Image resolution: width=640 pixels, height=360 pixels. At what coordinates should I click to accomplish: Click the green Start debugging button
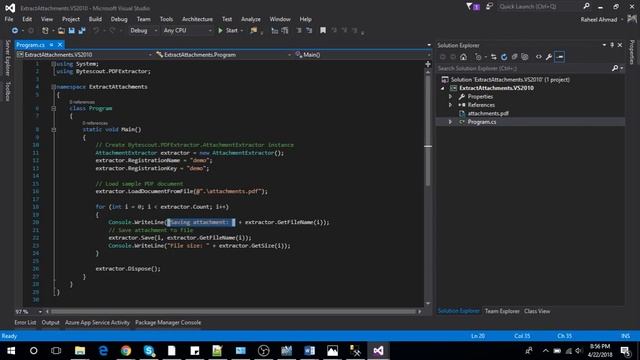tap(228, 31)
